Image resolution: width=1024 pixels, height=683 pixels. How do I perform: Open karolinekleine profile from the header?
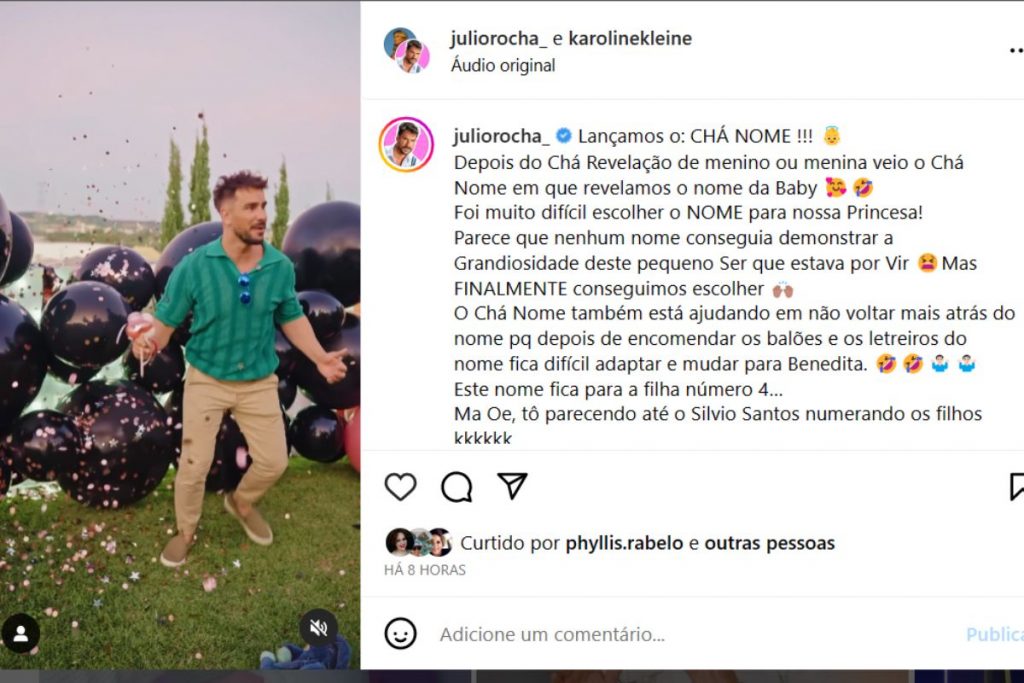(630, 39)
